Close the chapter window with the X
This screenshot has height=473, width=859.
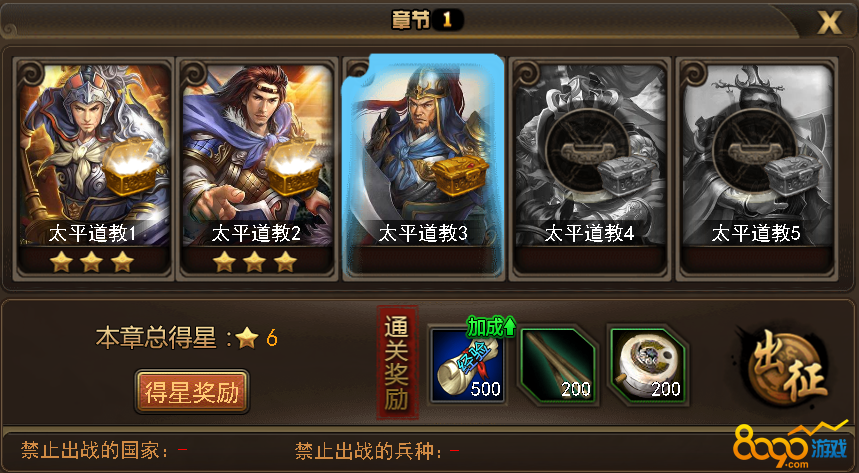tap(829, 22)
